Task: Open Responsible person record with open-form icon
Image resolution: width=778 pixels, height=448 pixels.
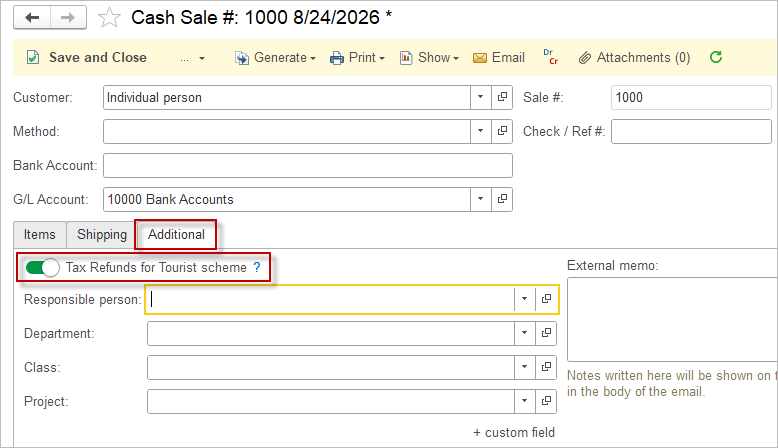Action: tap(546, 299)
